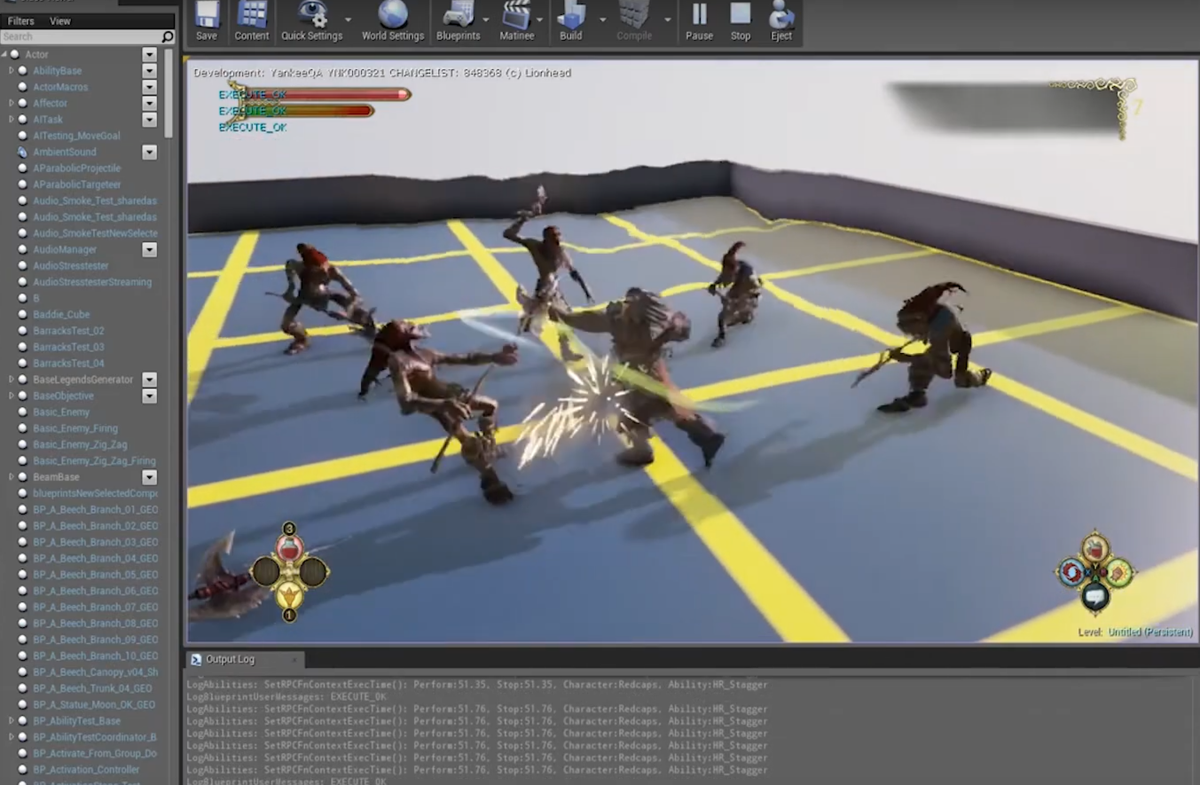Open the Quick Settings dropdown arrow
1200x785 pixels.
point(348,18)
